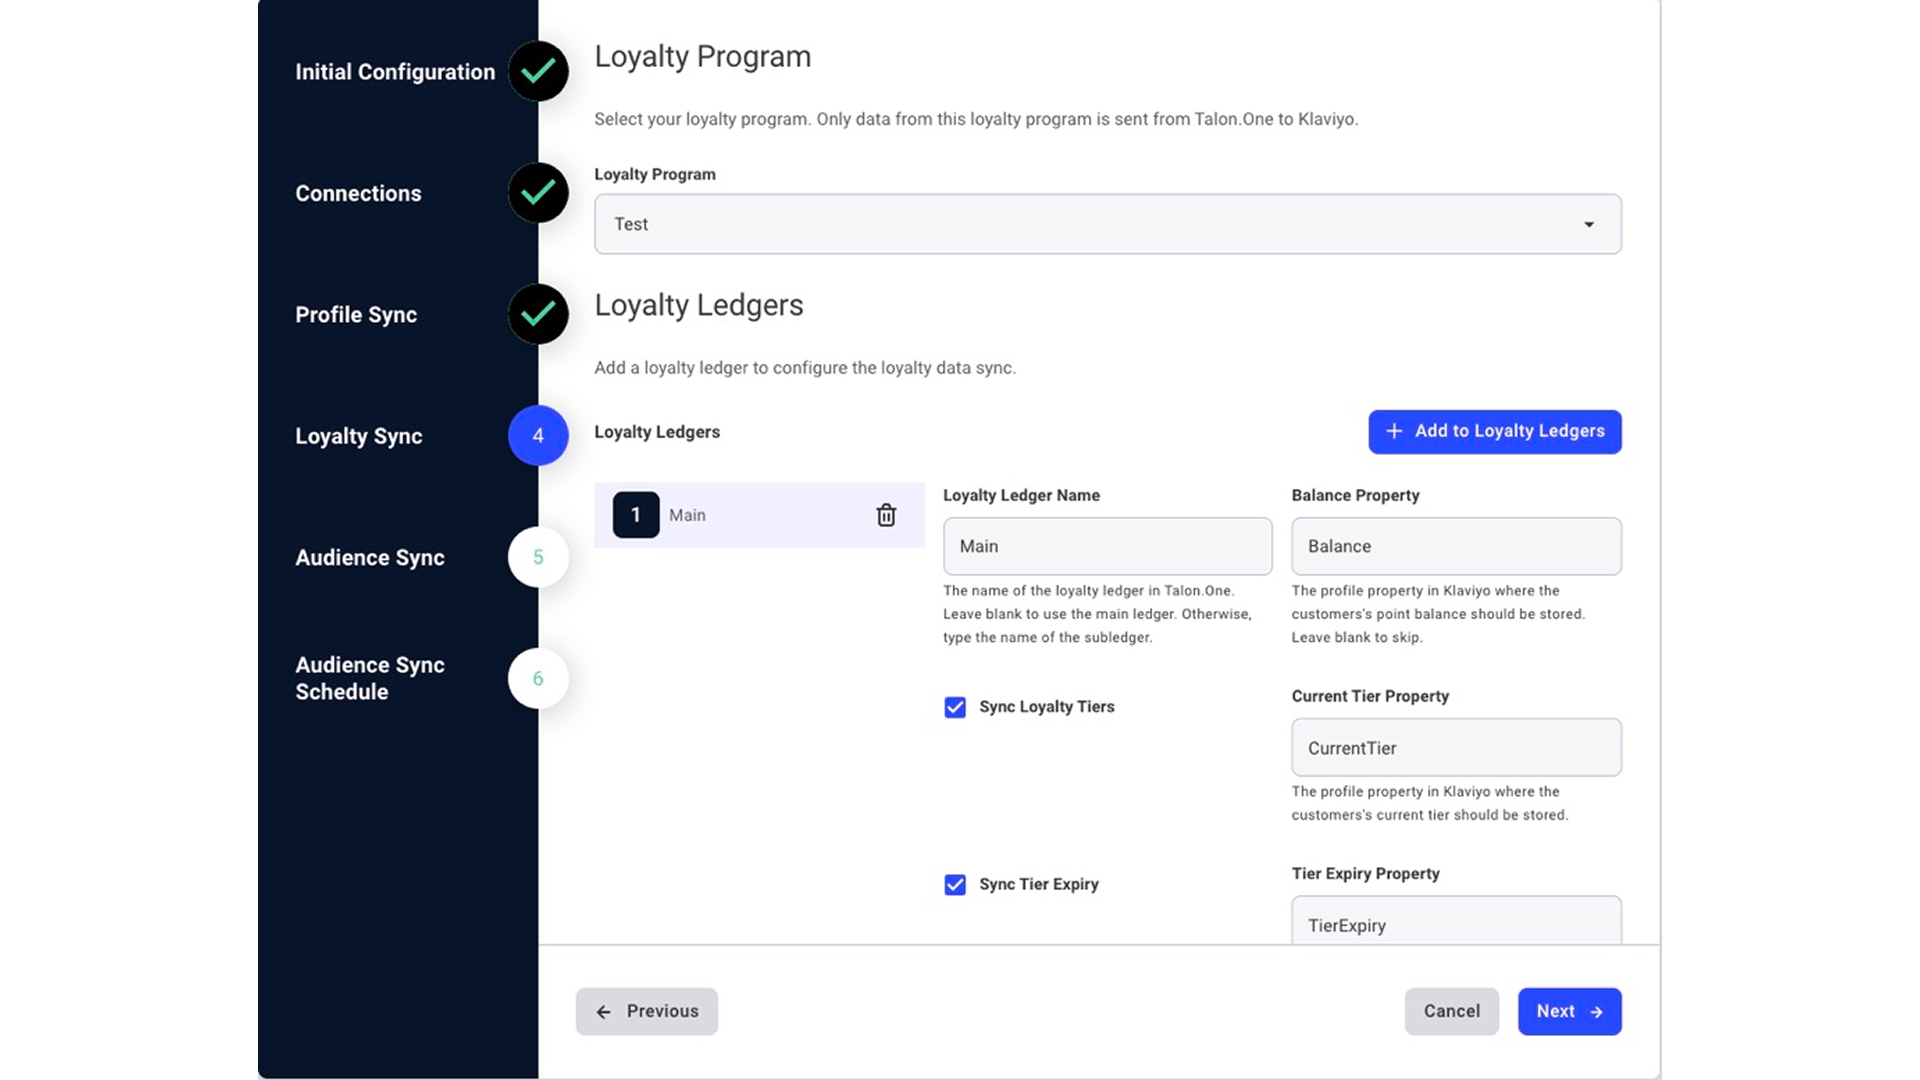Go to the Audience Sync step label

click(370, 558)
